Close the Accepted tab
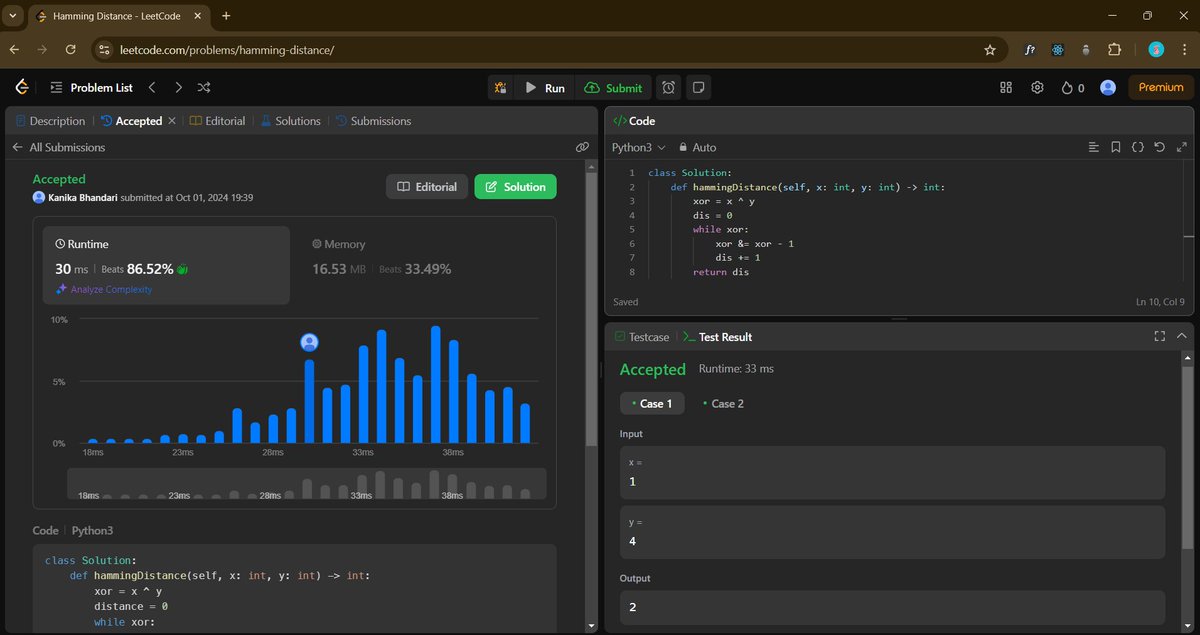The image size is (1200, 635). click(x=171, y=121)
